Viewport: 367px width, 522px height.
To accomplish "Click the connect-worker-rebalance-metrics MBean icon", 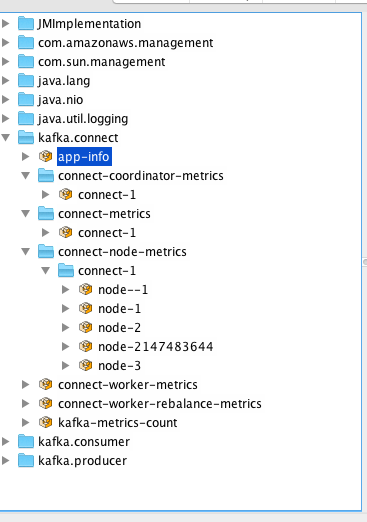I will click(x=46, y=403).
